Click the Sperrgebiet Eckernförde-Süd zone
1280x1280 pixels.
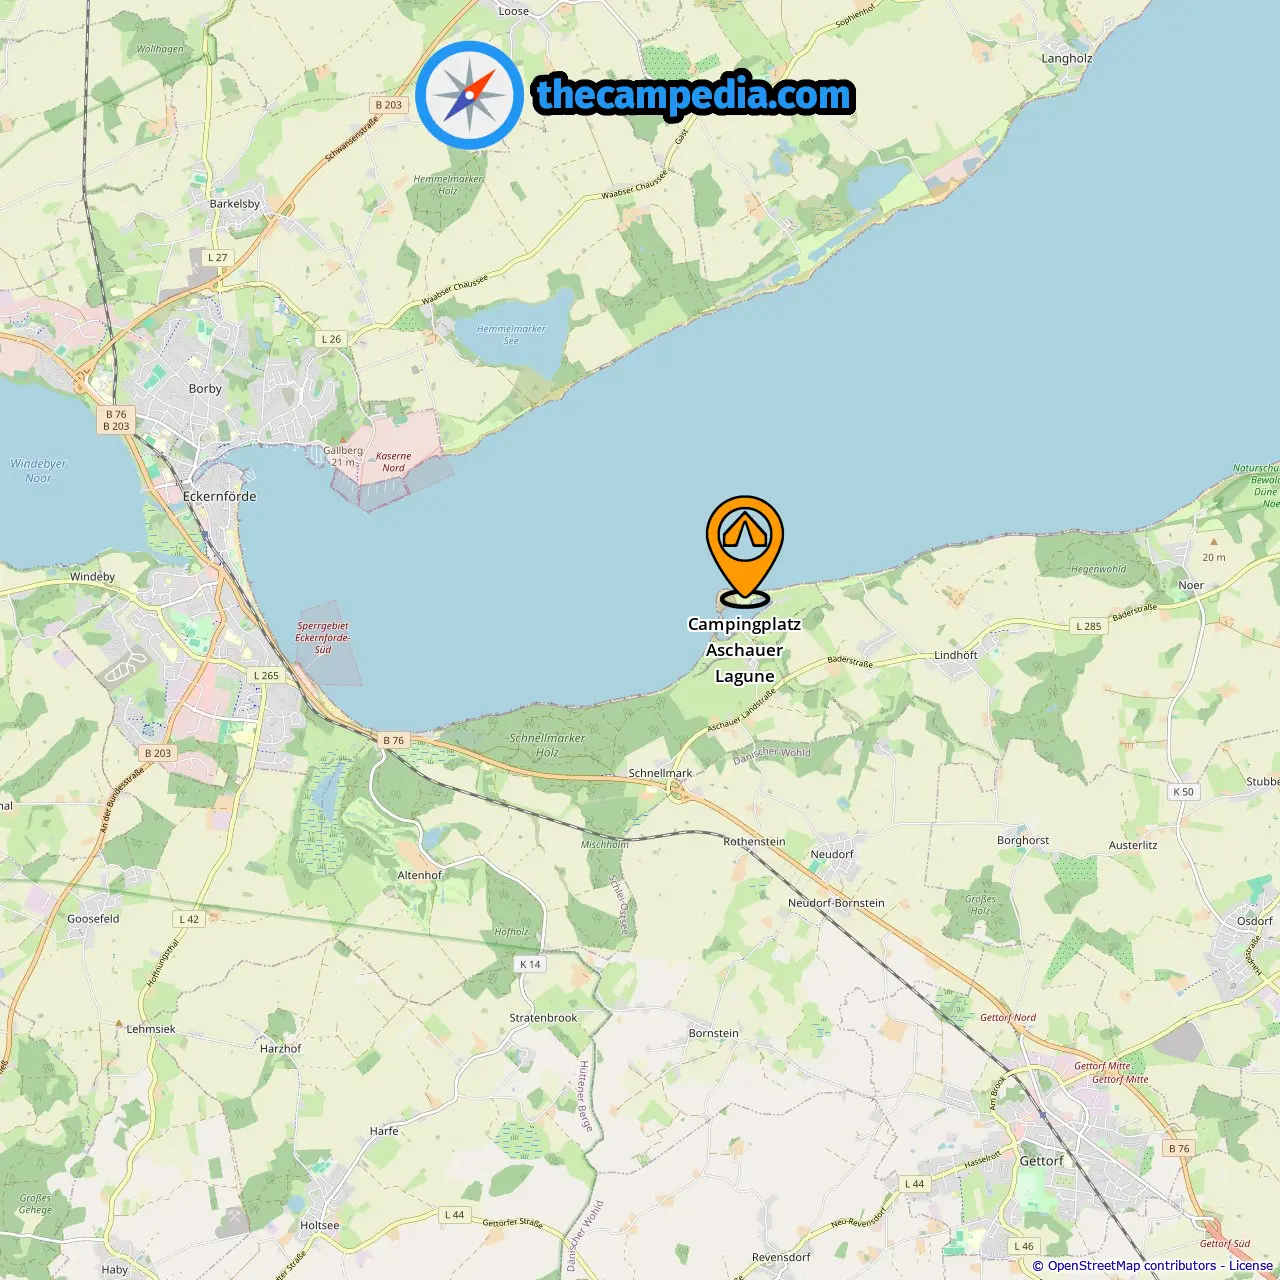[x=322, y=637]
